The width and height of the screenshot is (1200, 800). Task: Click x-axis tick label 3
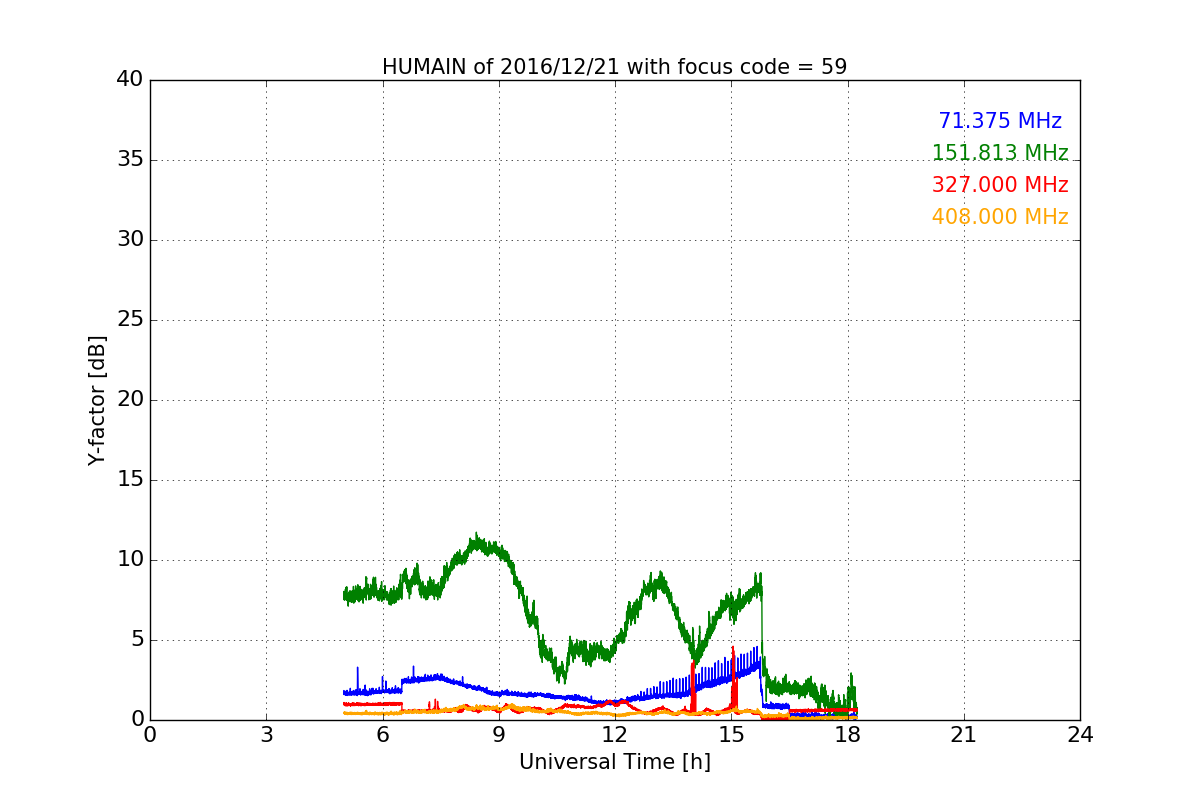click(266, 735)
